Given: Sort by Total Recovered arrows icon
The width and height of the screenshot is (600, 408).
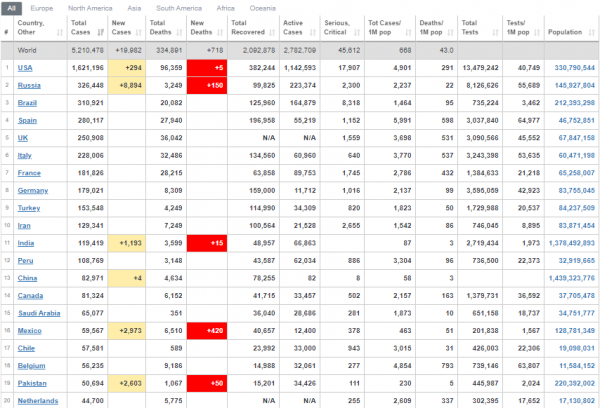Looking at the screenshot, I should (x=272, y=33).
